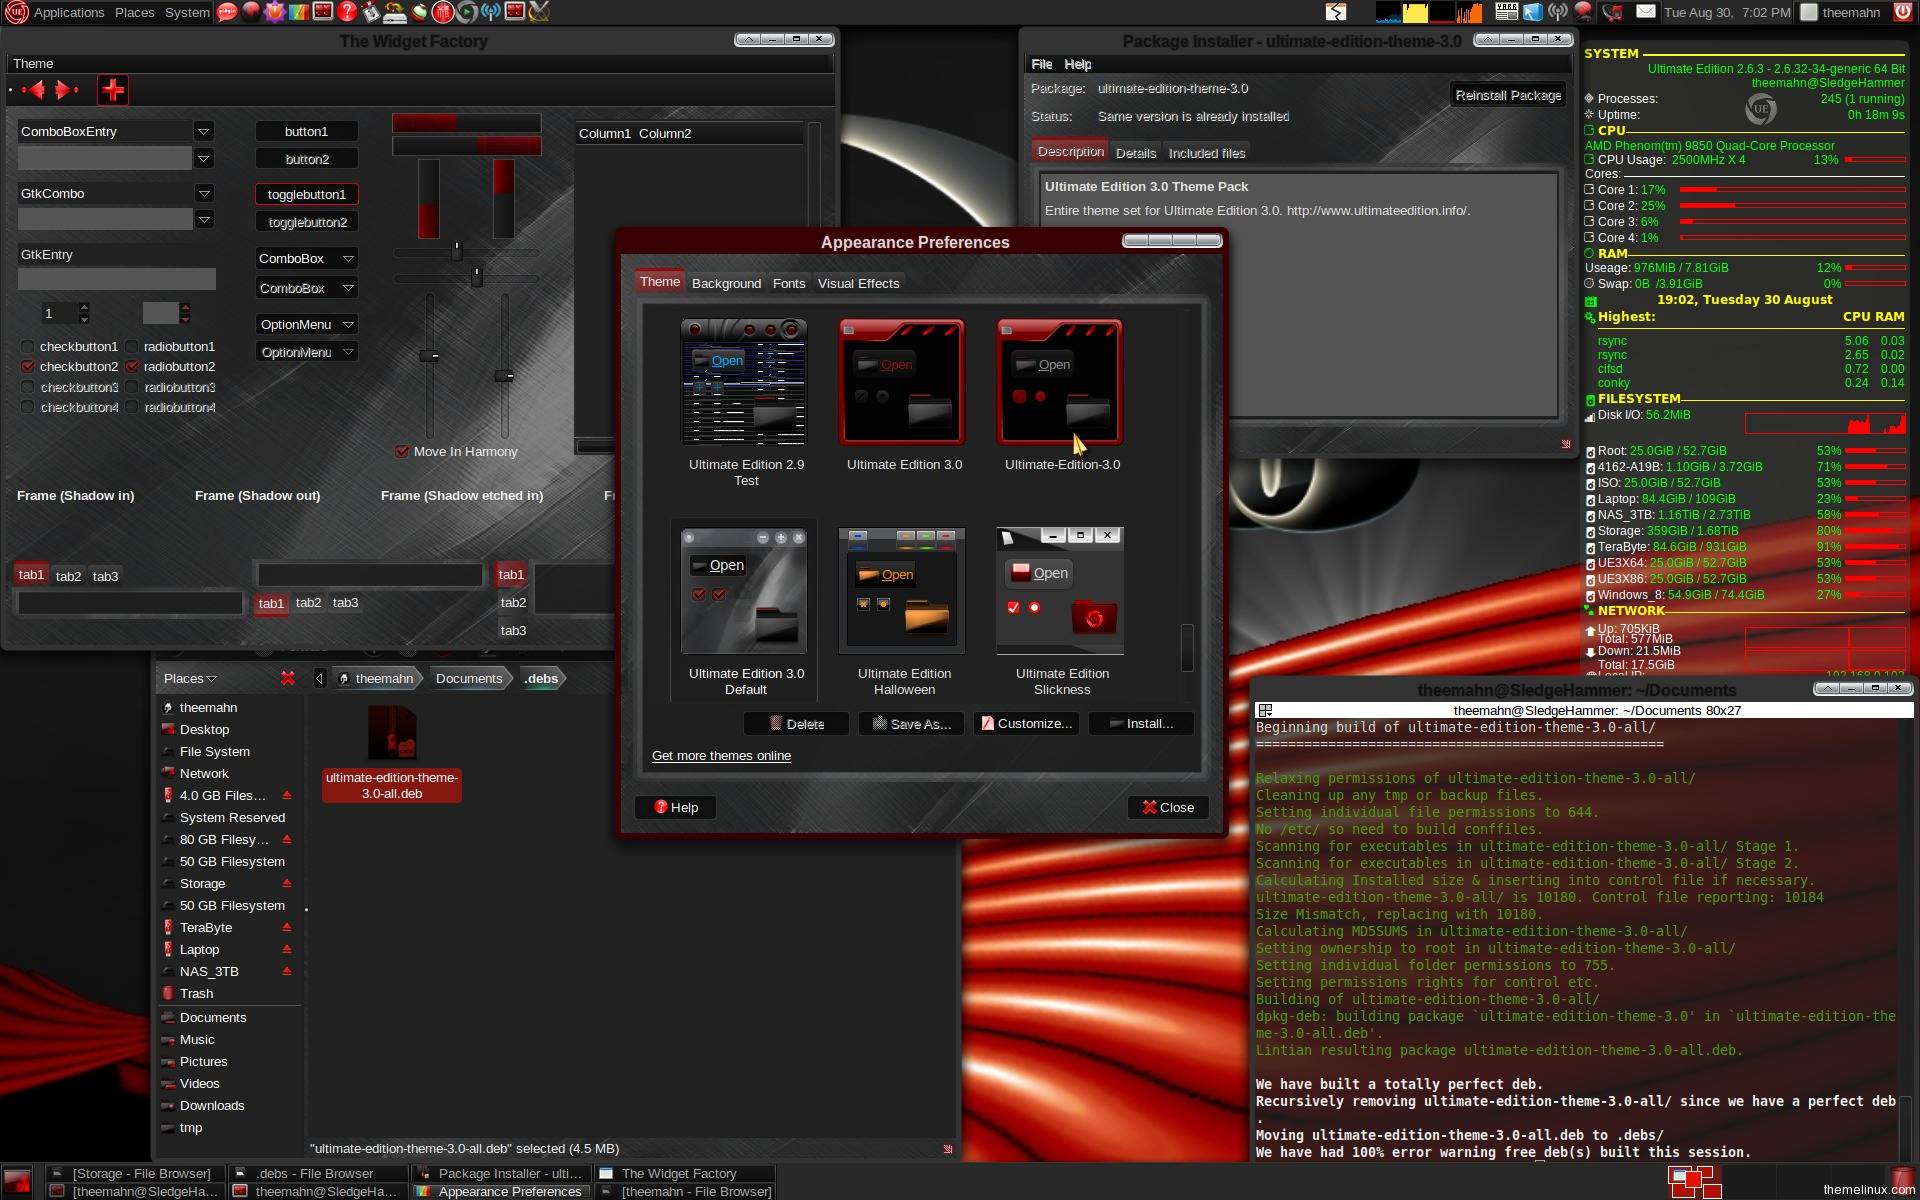This screenshot has width=1920, height=1200.
Task: Click the red question mark help launcher
Action: (346, 12)
